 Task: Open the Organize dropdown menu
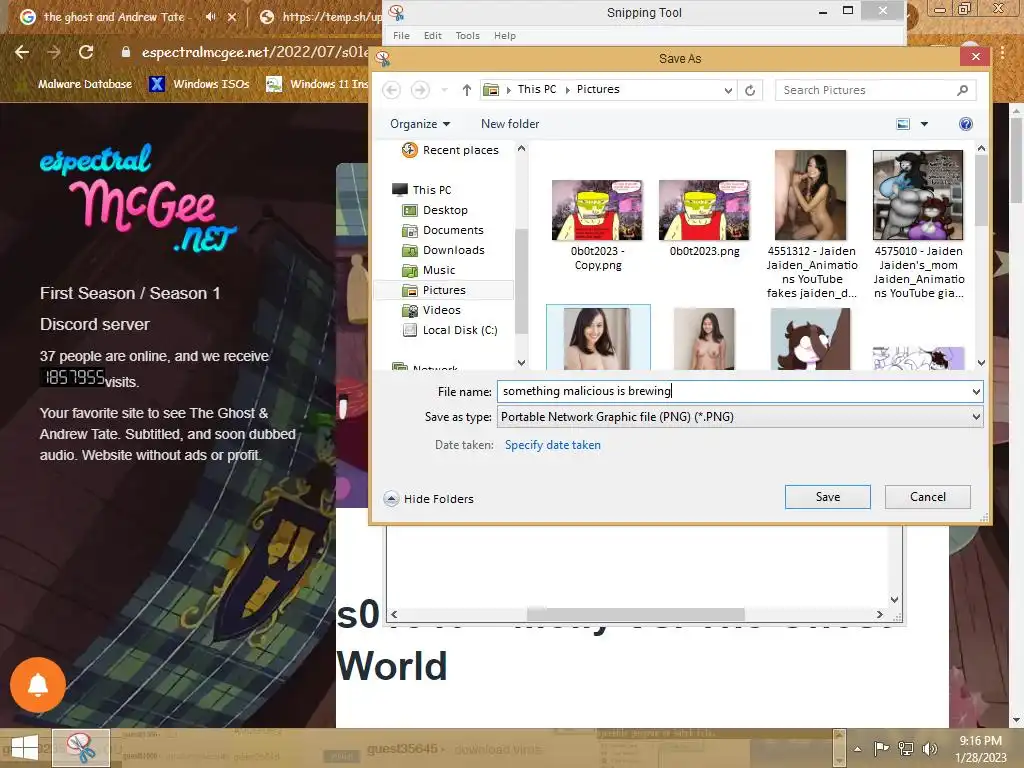[420, 124]
